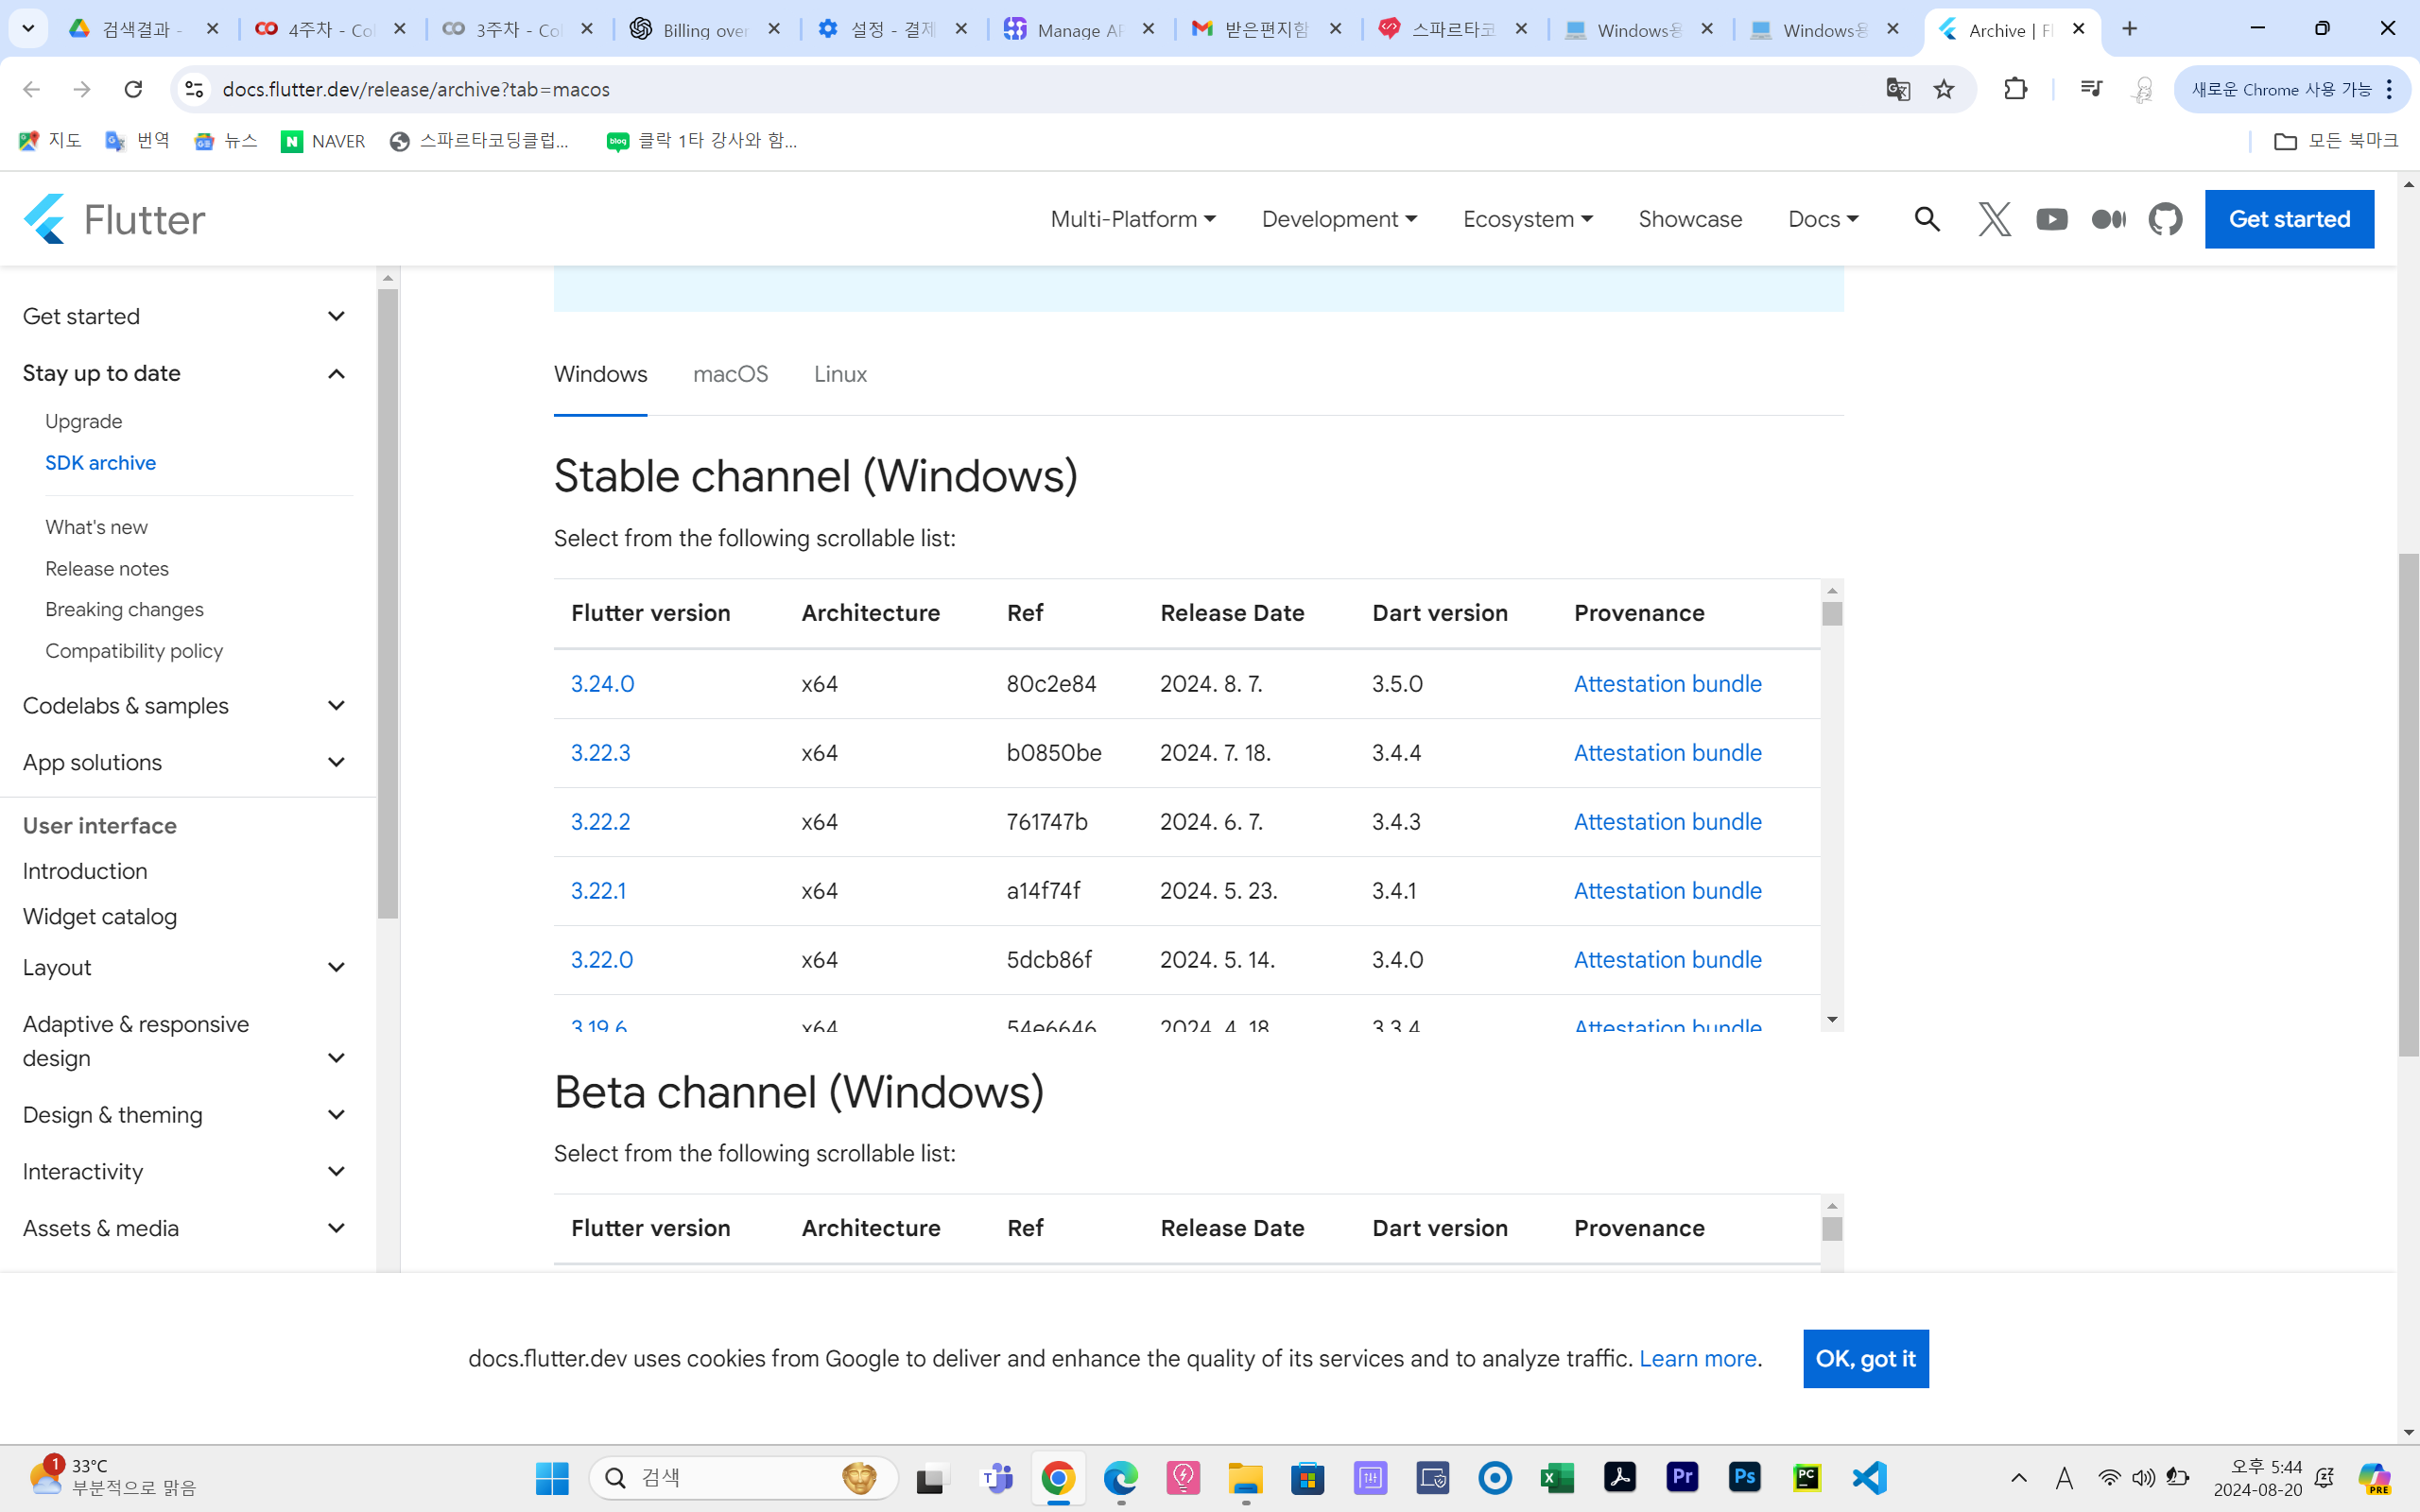Switch to the Manage API browser tab
This screenshot has height=1512, width=2420.
coord(1079,30)
